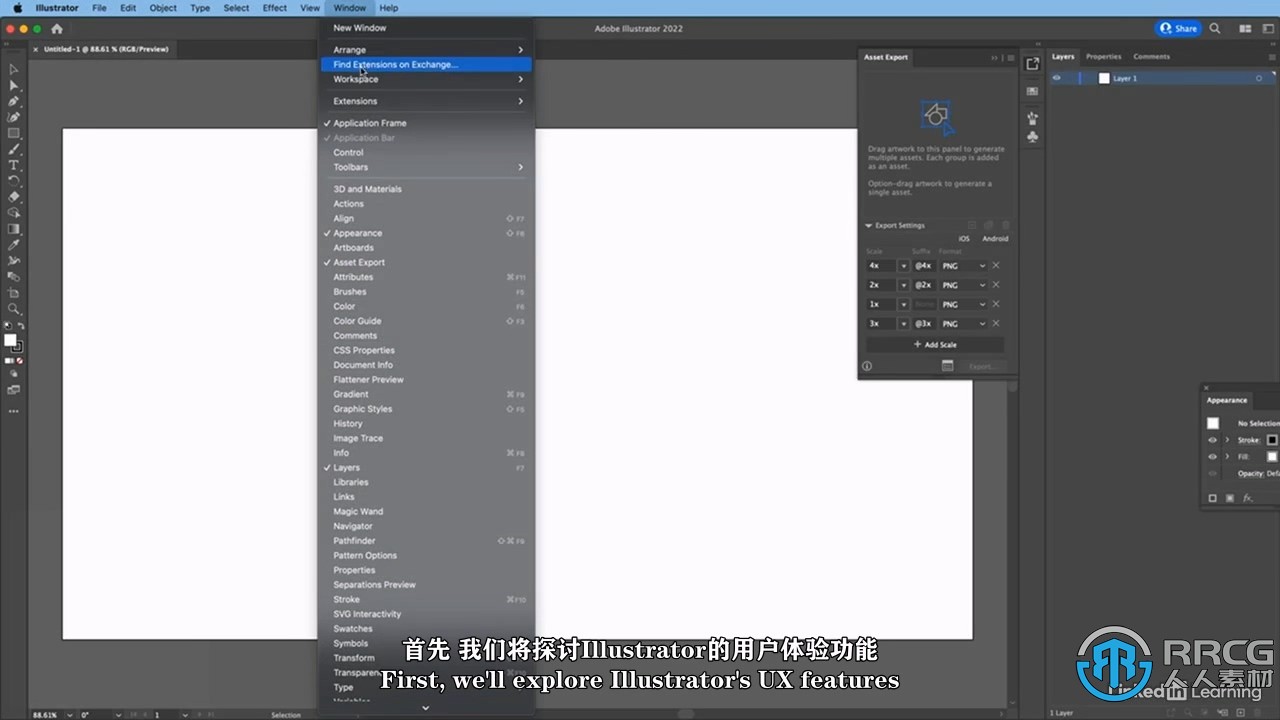Open the Arrange submenu
Viewport: 1280px width, 720px height.
426,50
